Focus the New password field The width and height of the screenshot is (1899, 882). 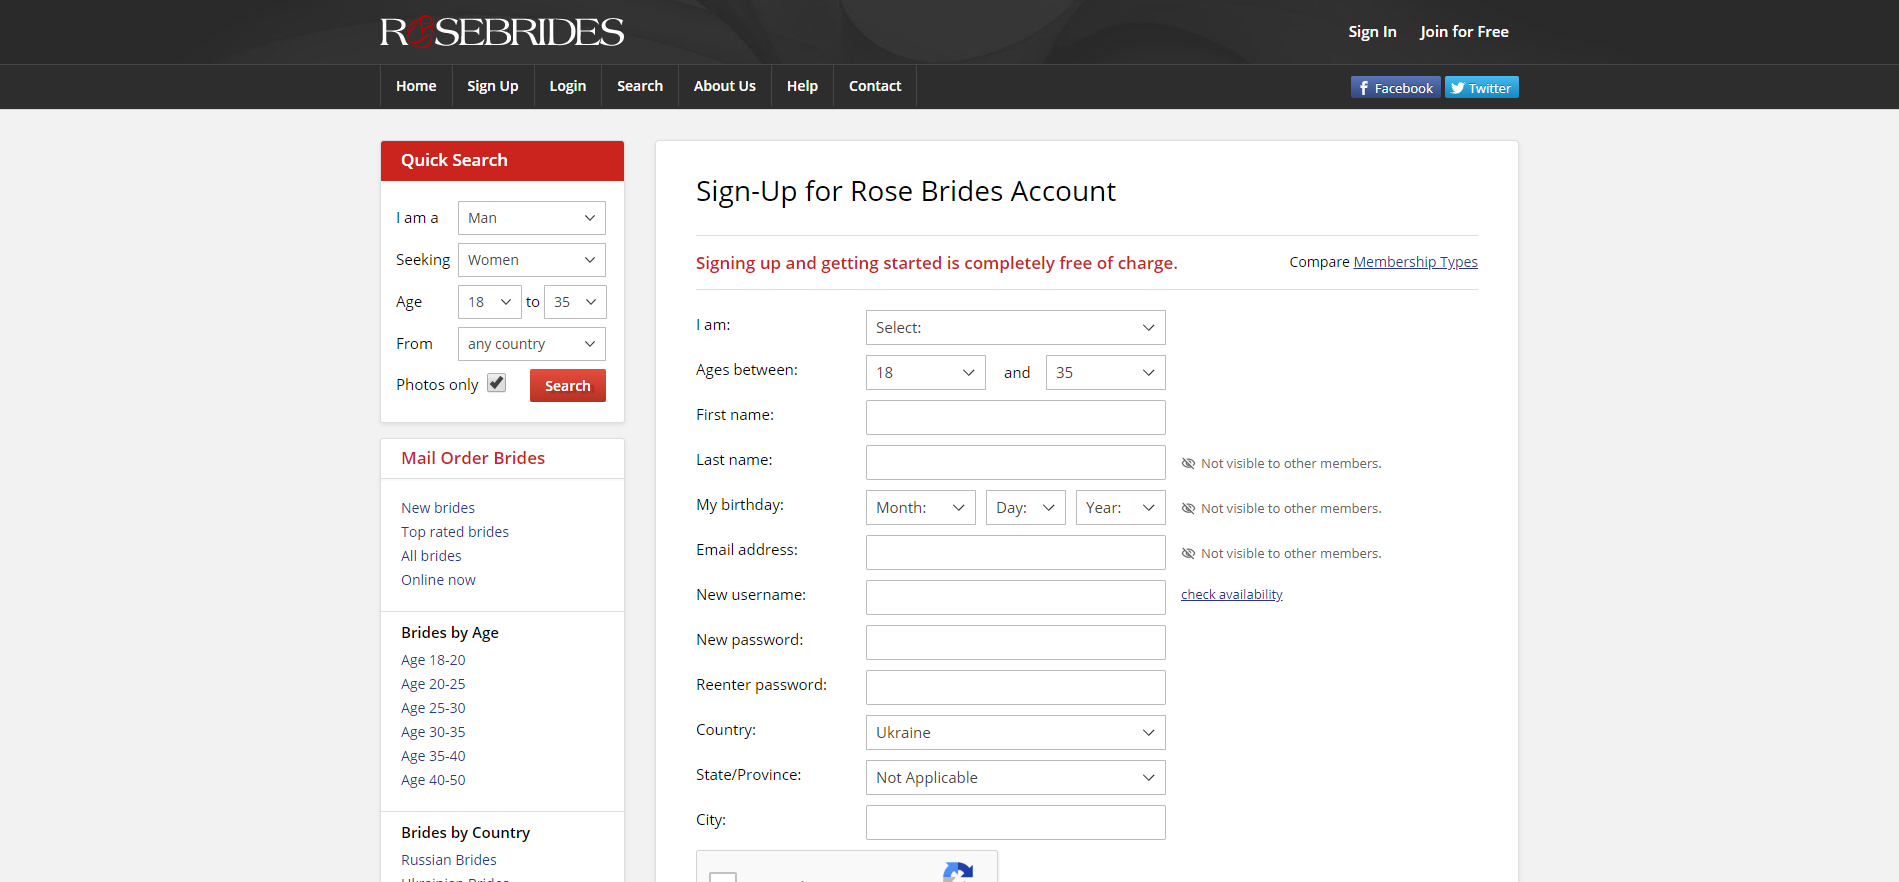pos(1015,642)
